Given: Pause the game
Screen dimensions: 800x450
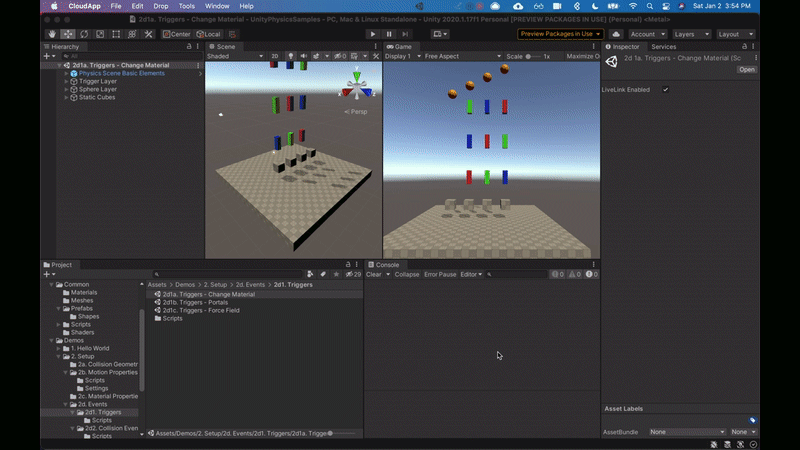Looking at the screenshot, I should 389,34.
